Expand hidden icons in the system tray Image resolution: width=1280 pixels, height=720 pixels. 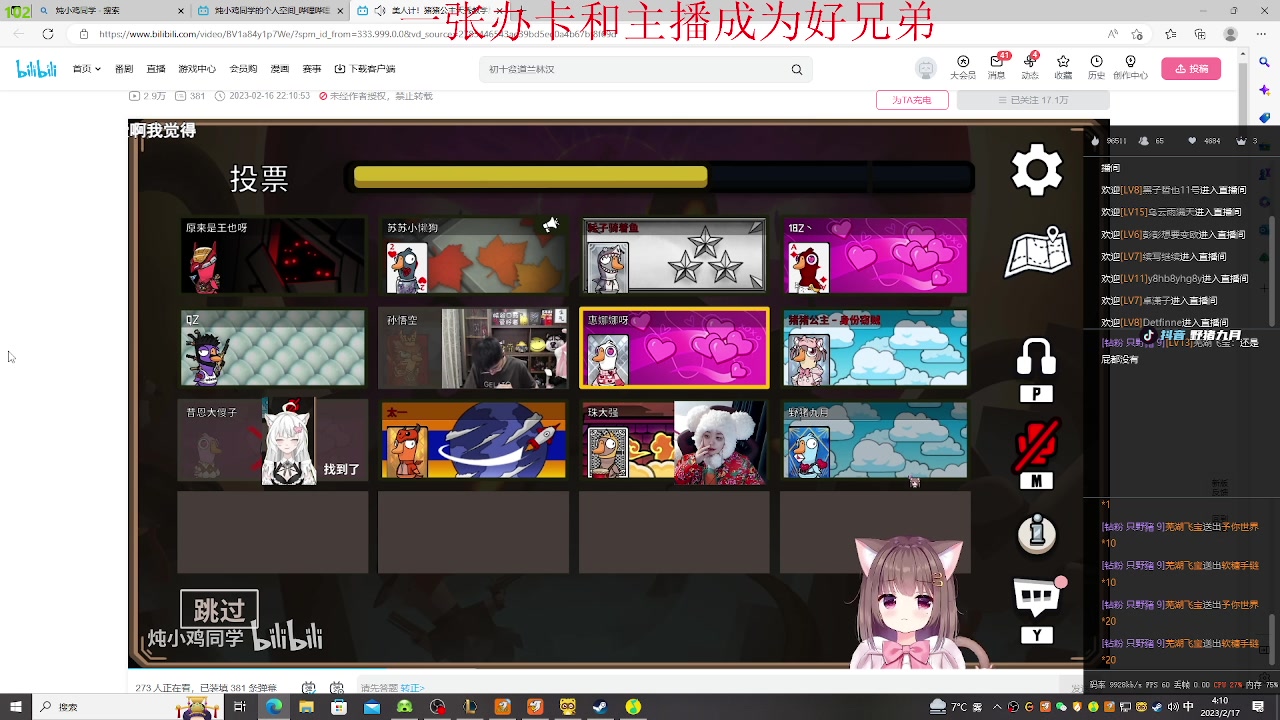996,707
